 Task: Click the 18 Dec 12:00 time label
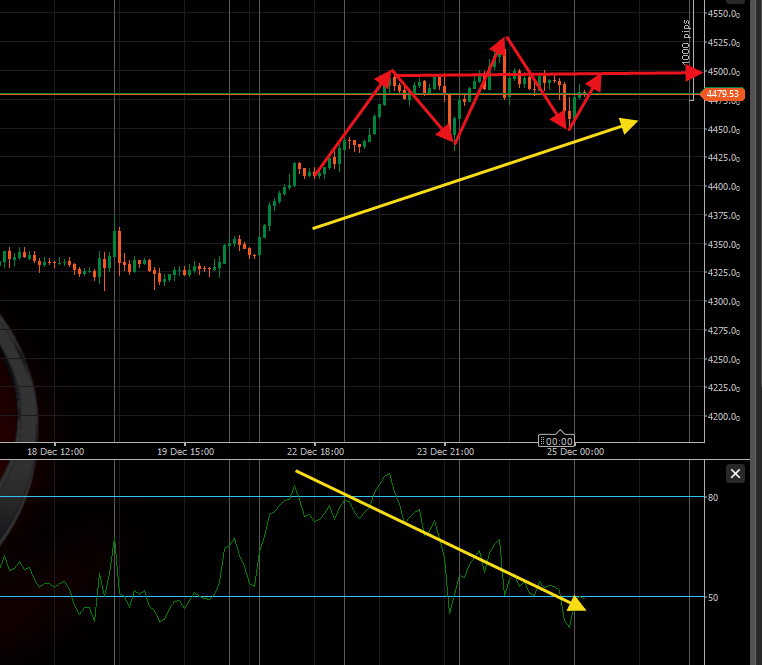(x=55, y=452)
